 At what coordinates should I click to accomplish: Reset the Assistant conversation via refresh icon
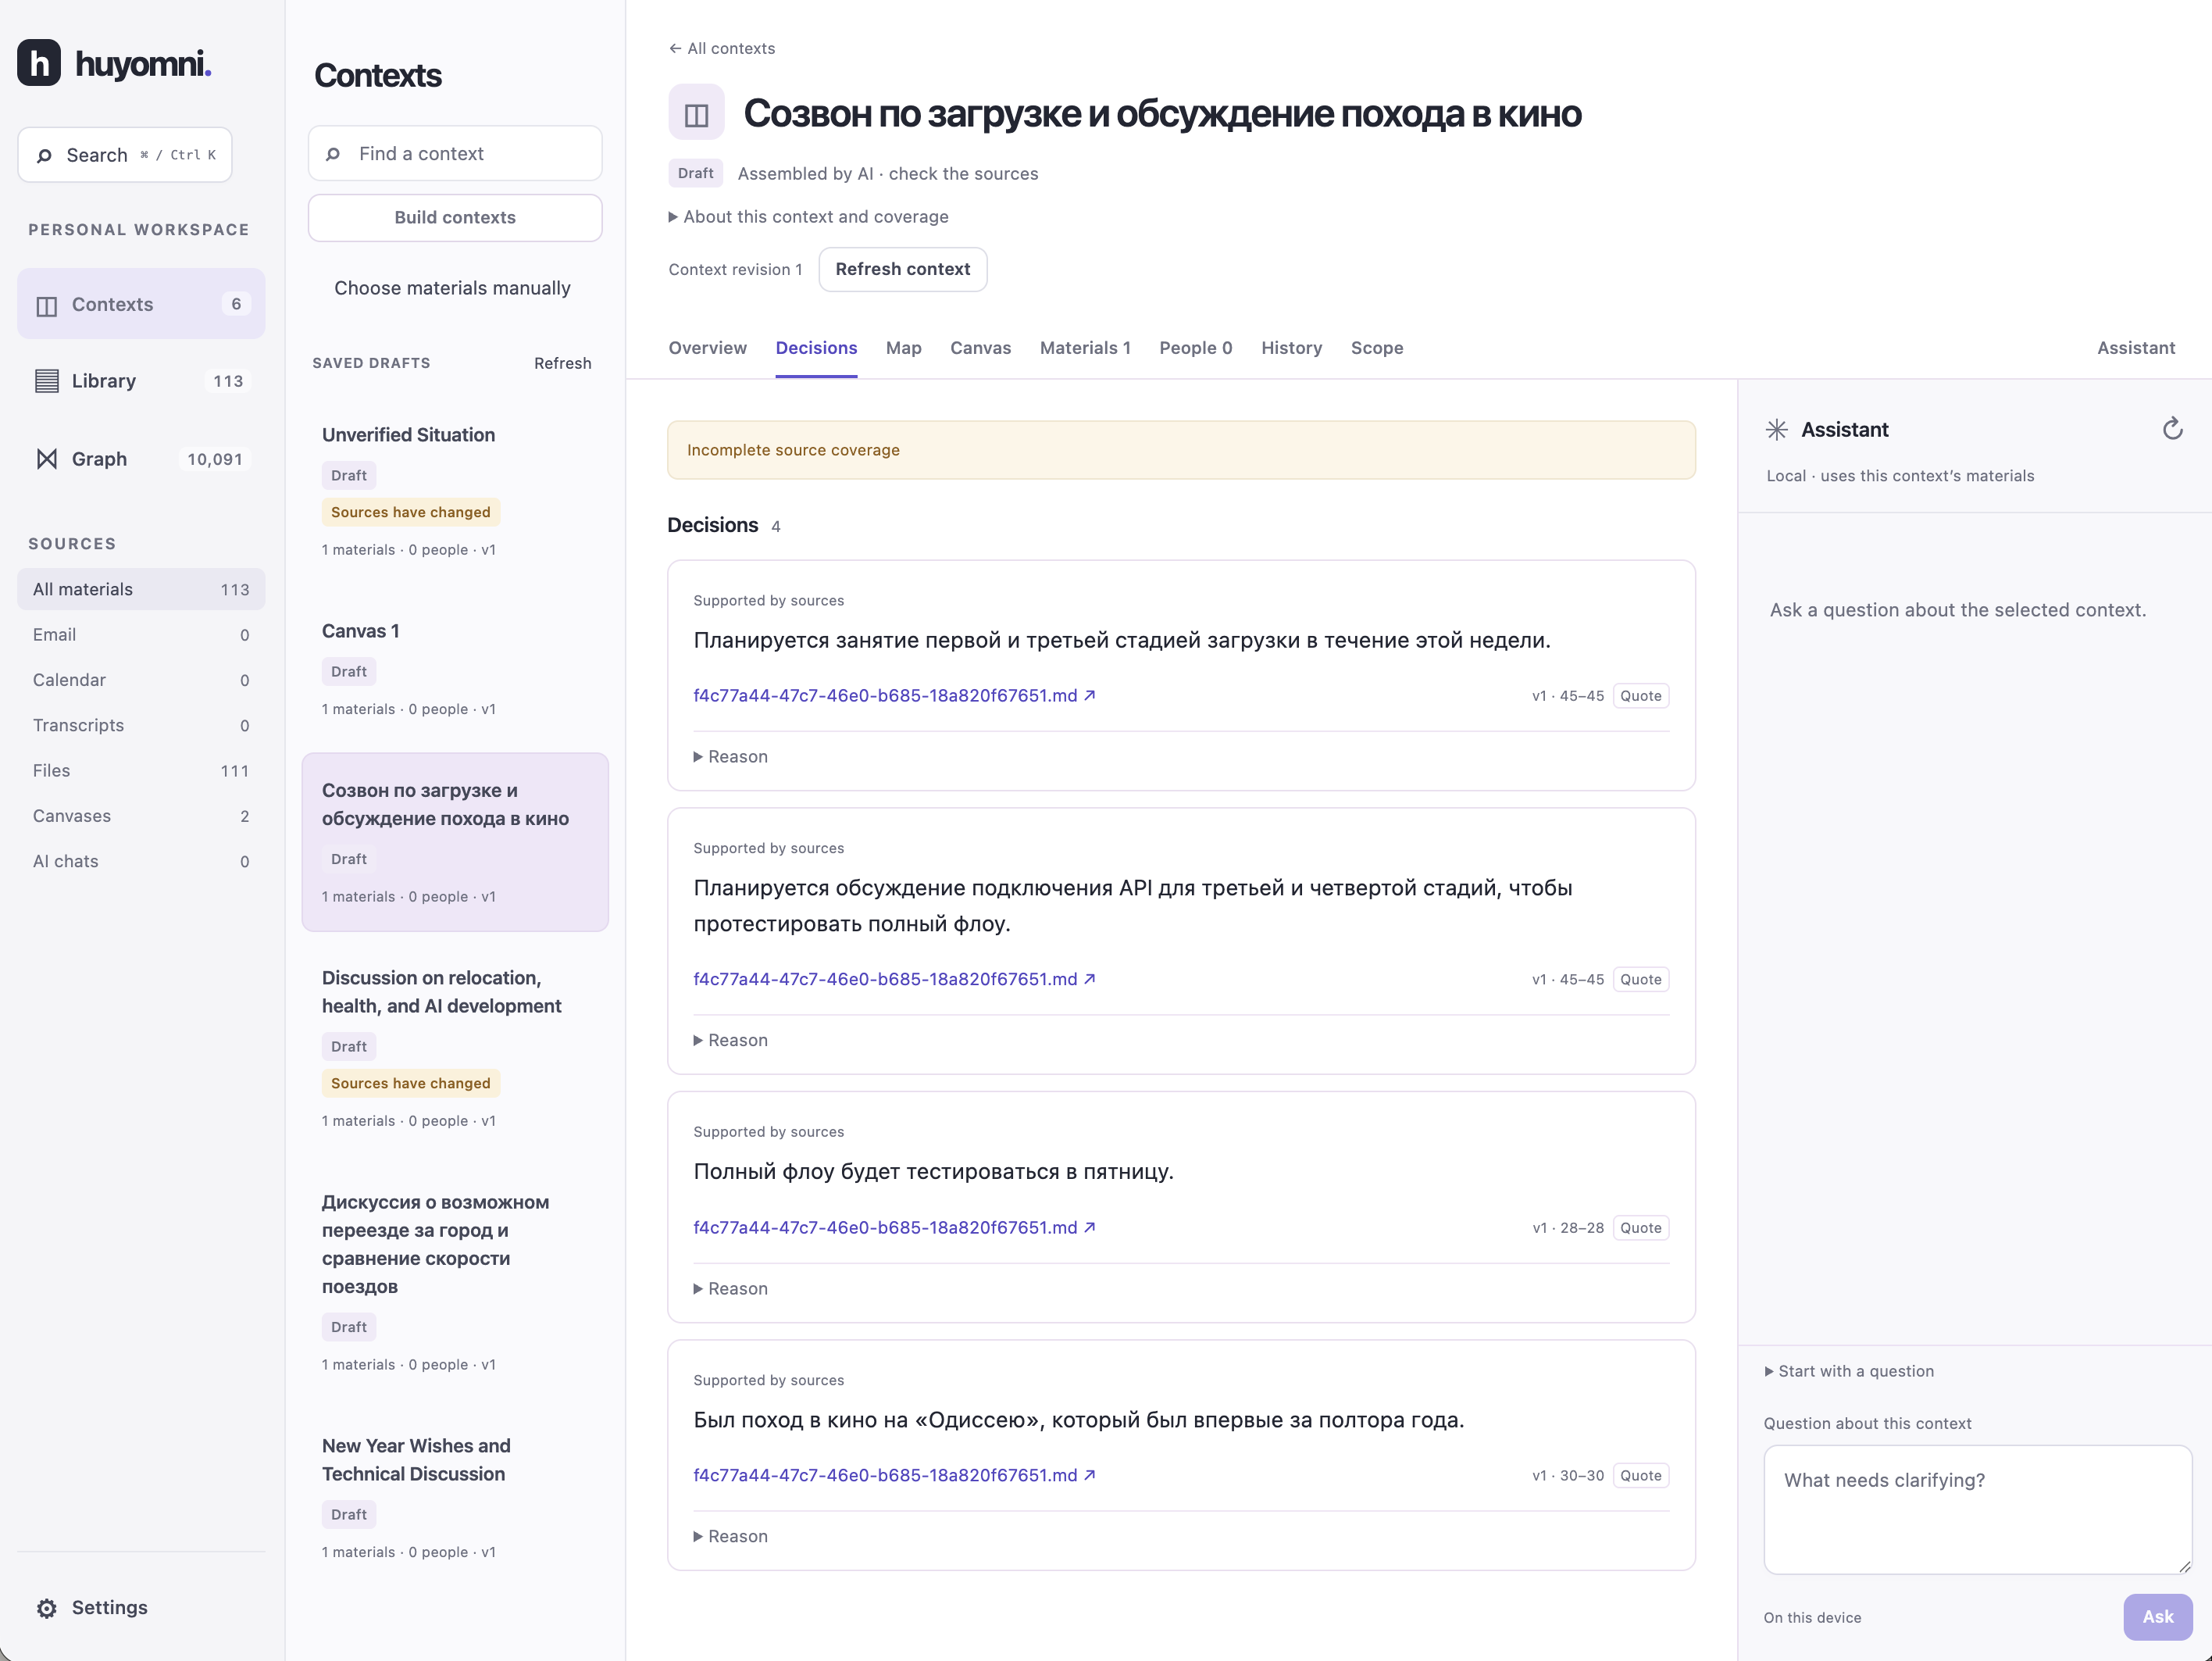tap(2172, 429)
